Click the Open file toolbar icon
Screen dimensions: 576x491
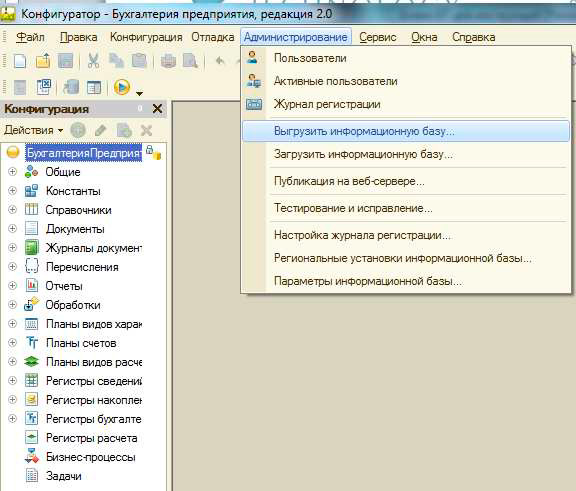(43, 61)
